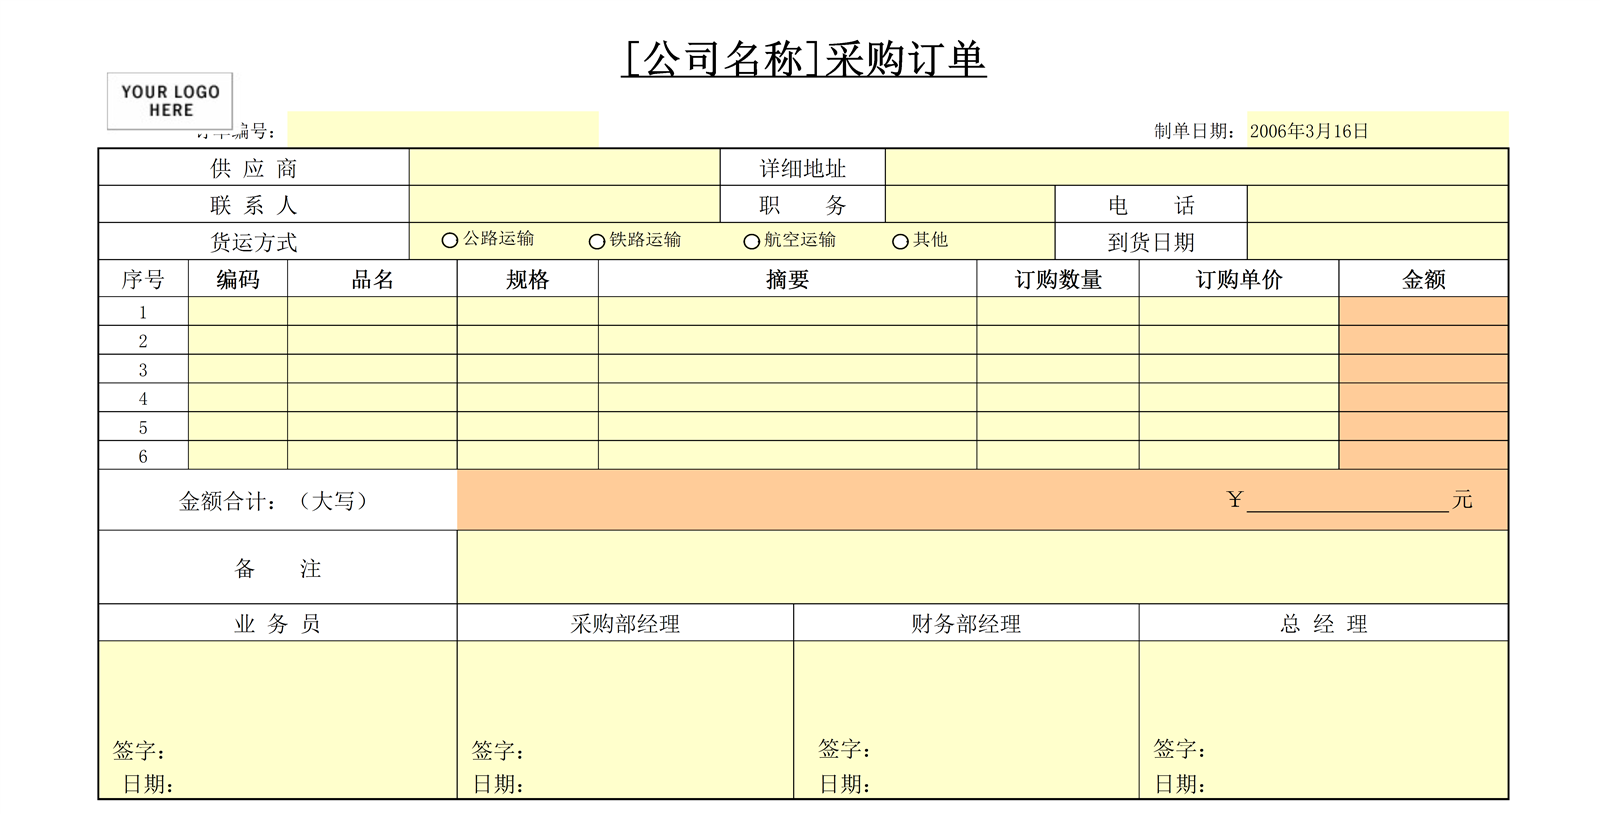Click the 职务 value field

click(x=970, y=204)
